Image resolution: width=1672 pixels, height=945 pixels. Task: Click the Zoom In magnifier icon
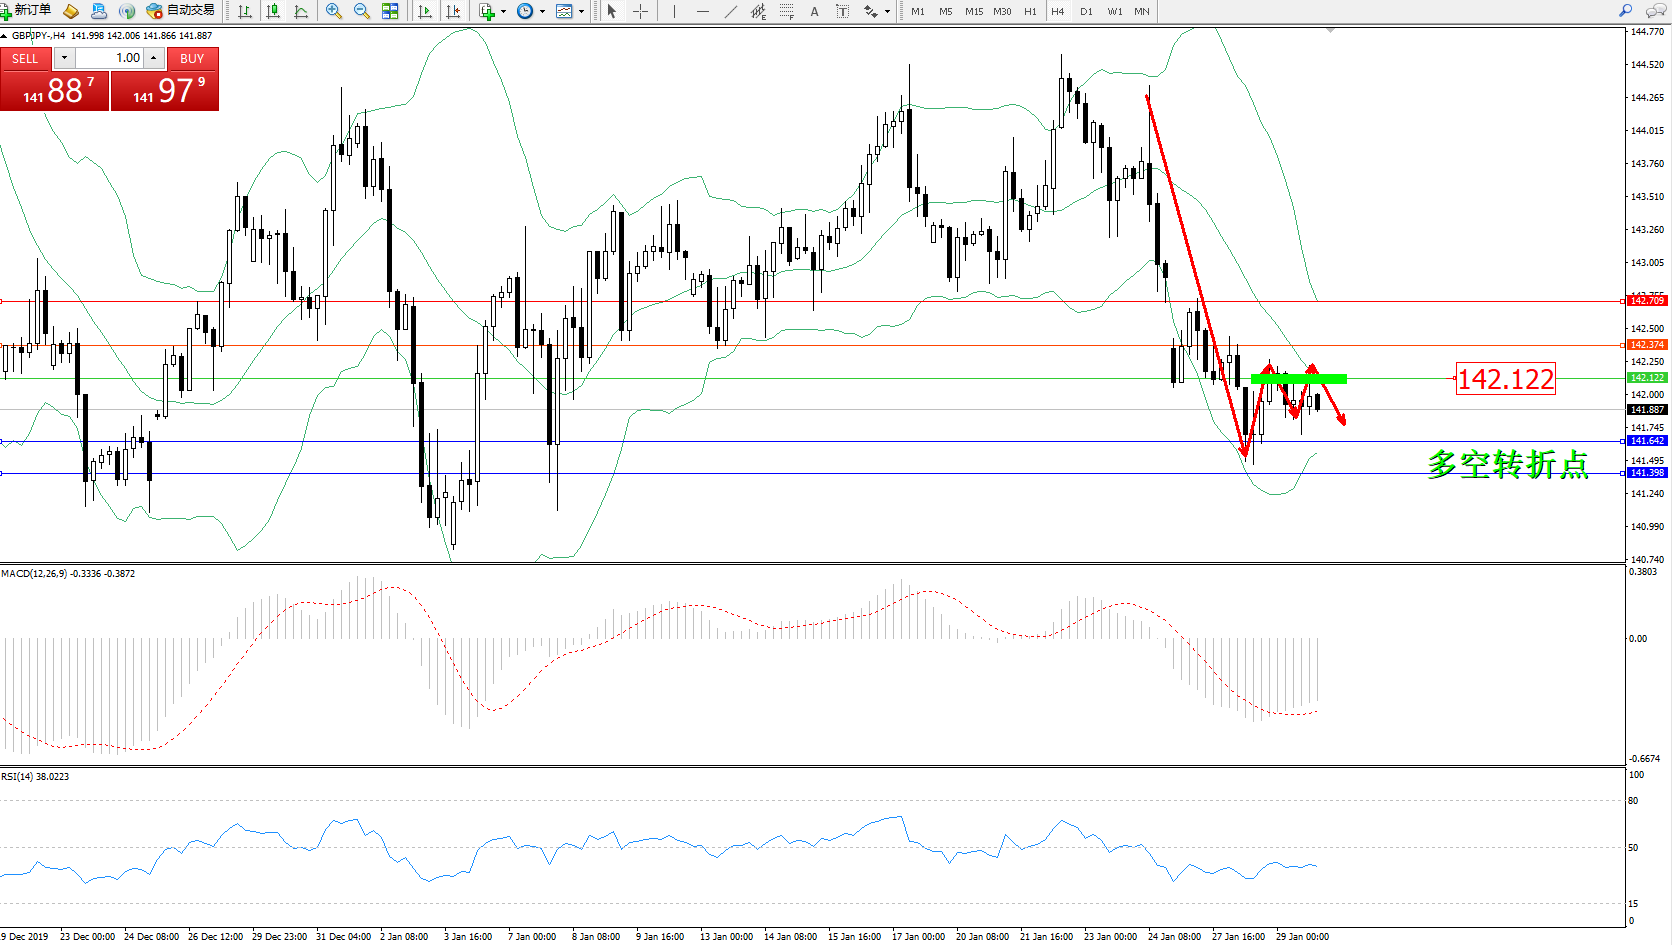(x=334, y=11)
